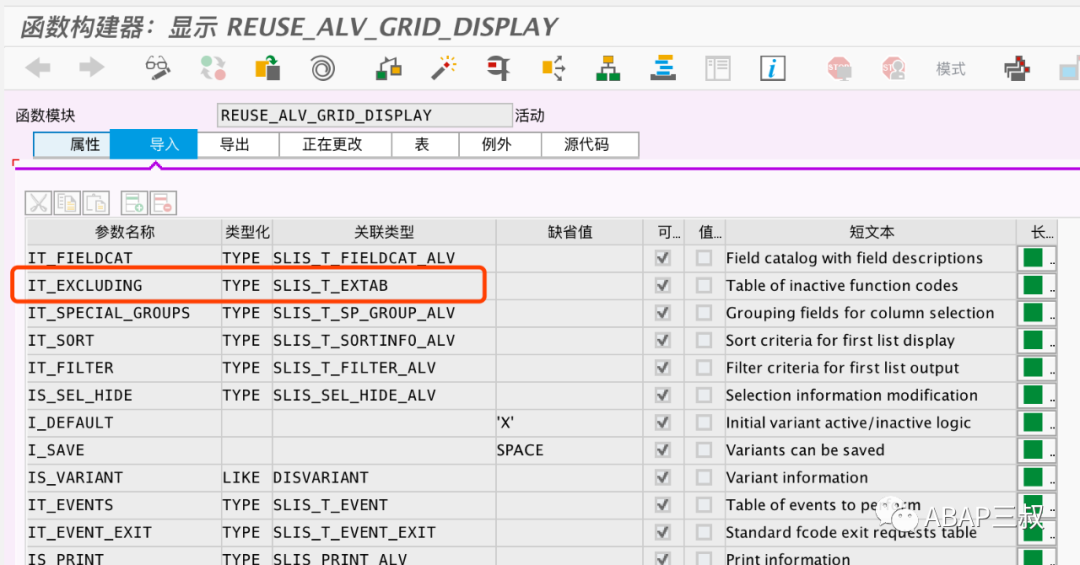The image size is (1080, 565).
Task: Click the Set/Delete Breakpoint stop icon
Action: (x=839, y=68)
